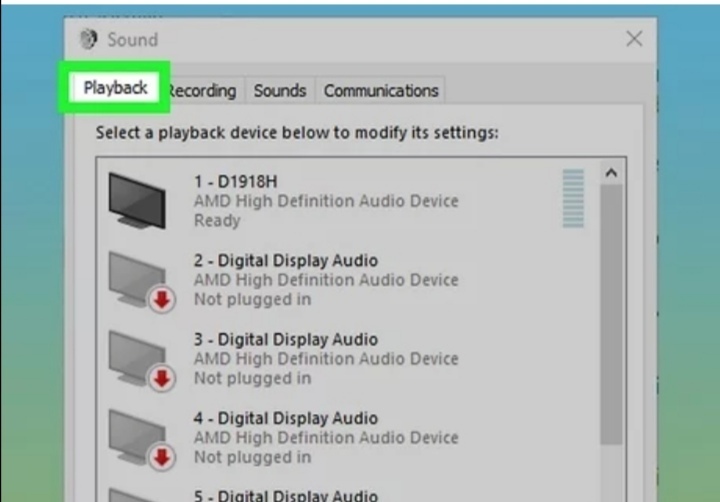Viewport: 720px width, 502px height.
Task: Click the Ready status of D1918H
Action: pos(217,220)
